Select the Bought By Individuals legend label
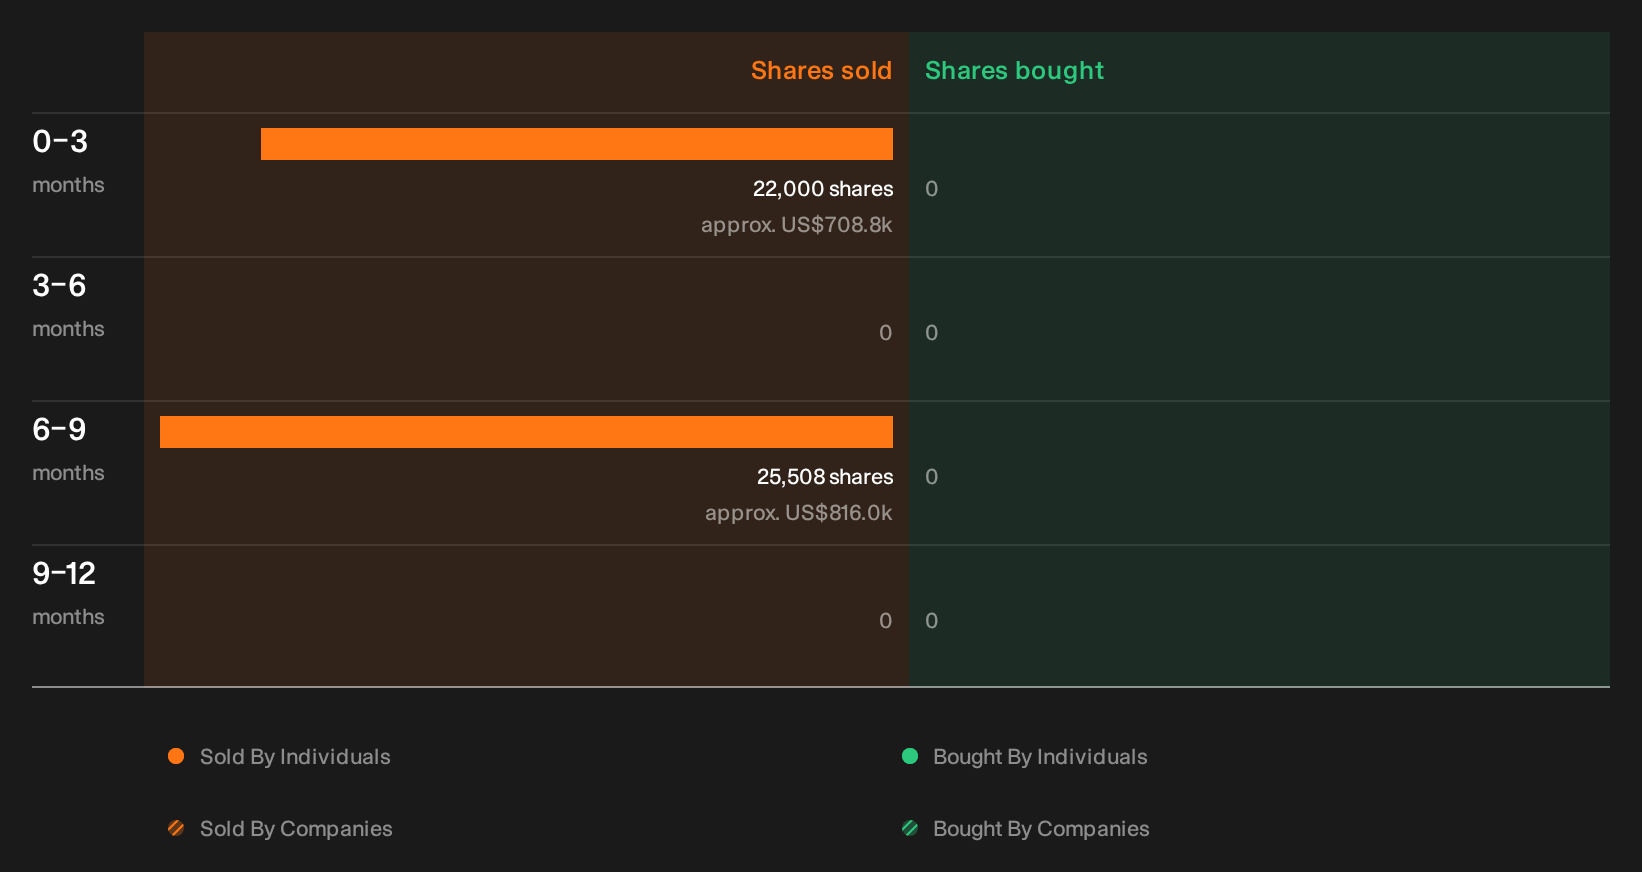The image size is (1642, 872). (1040, 757)
